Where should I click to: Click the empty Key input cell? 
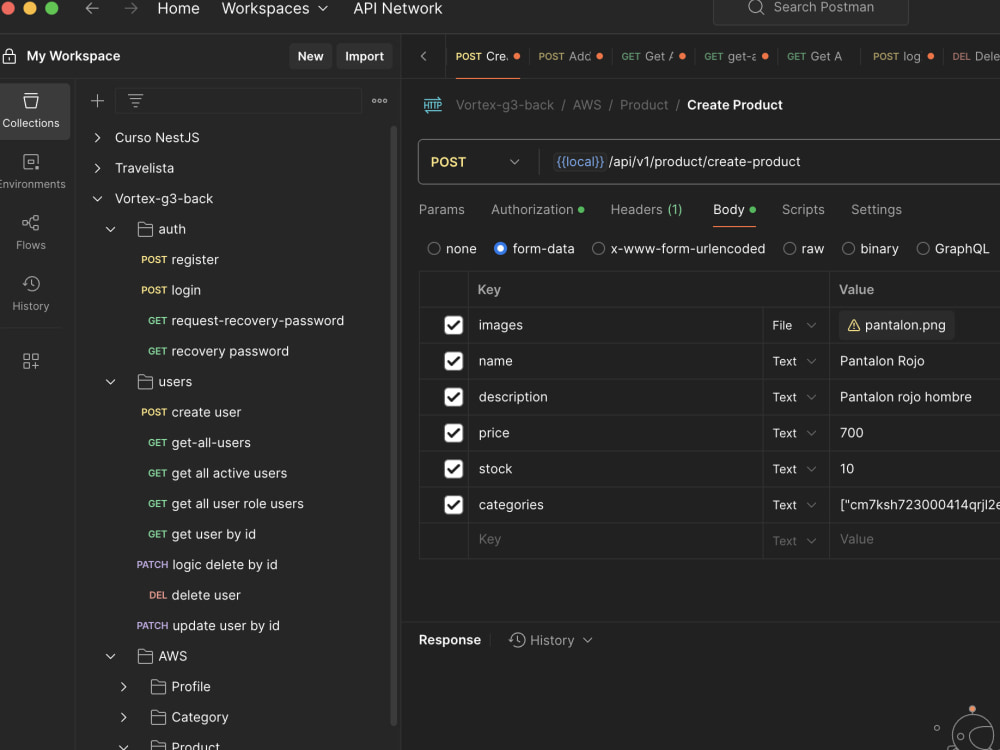(x=615, y=540)
